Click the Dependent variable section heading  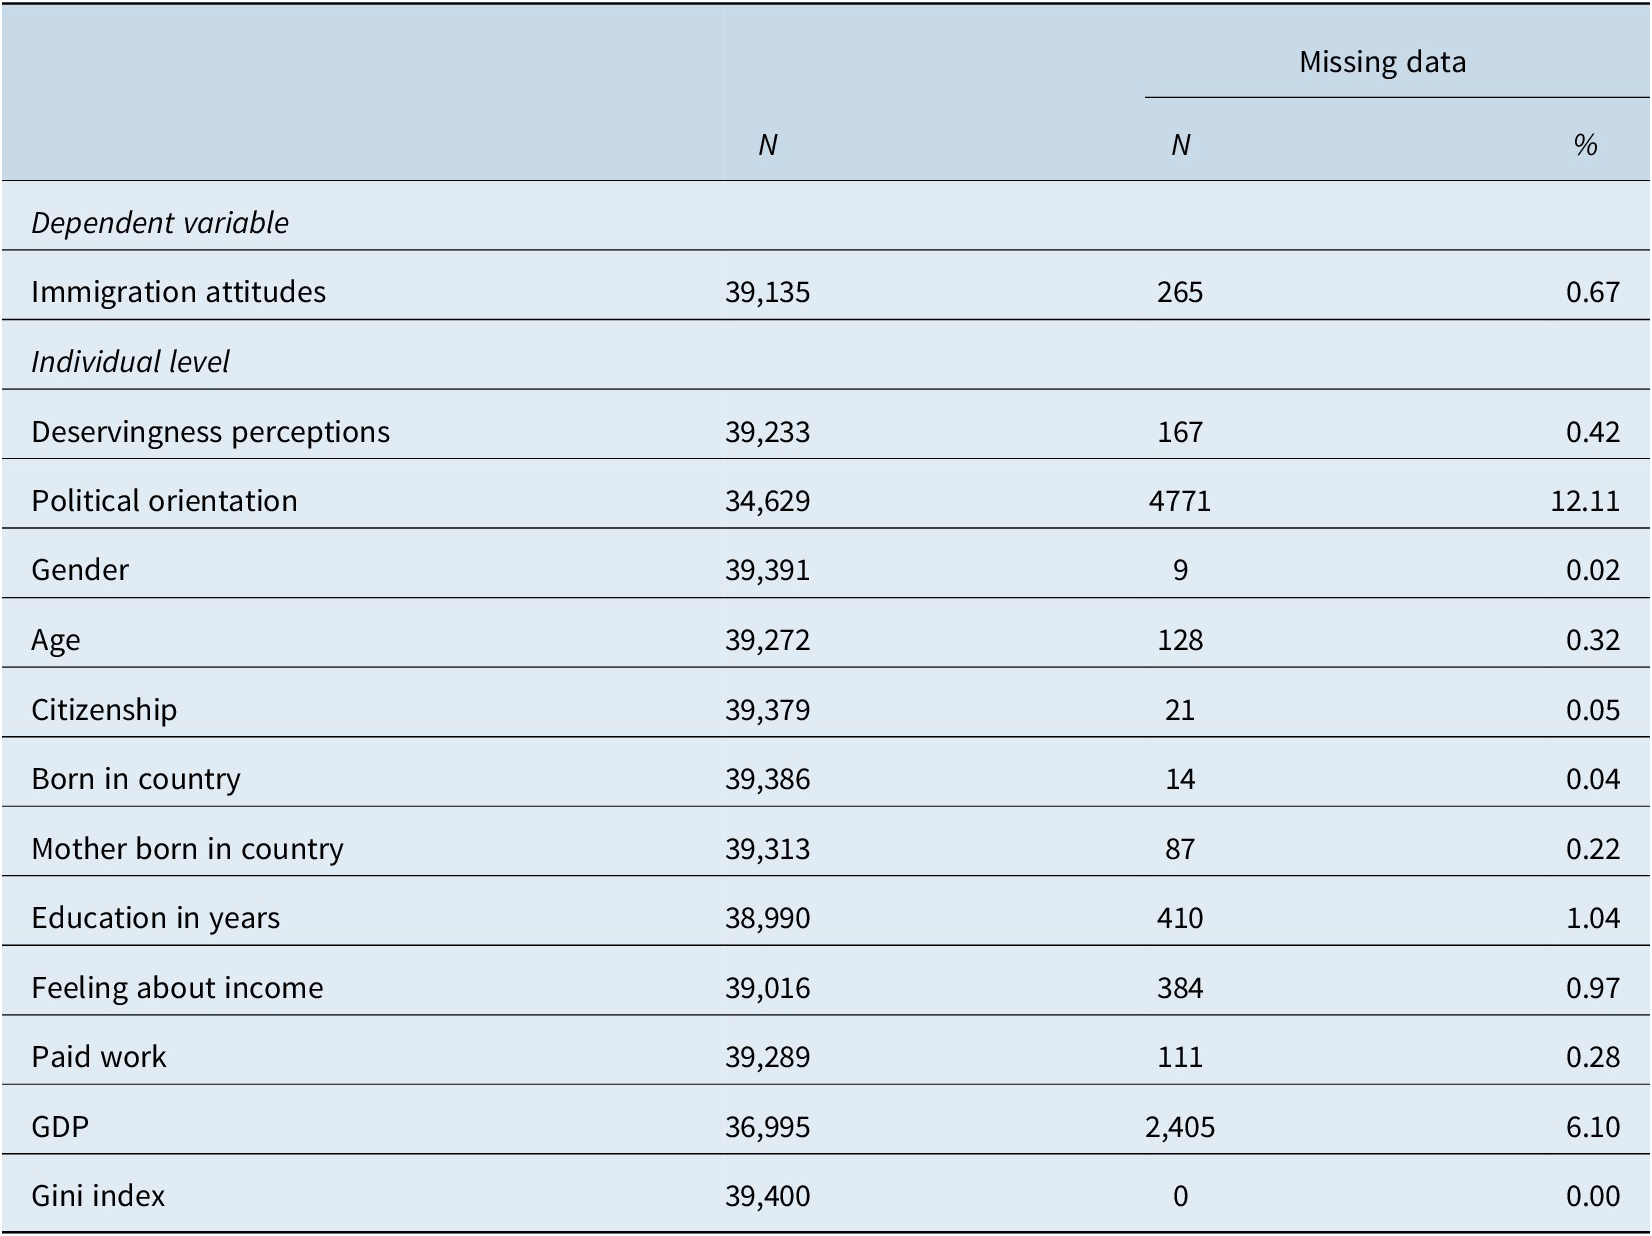[x=160, y=222]
